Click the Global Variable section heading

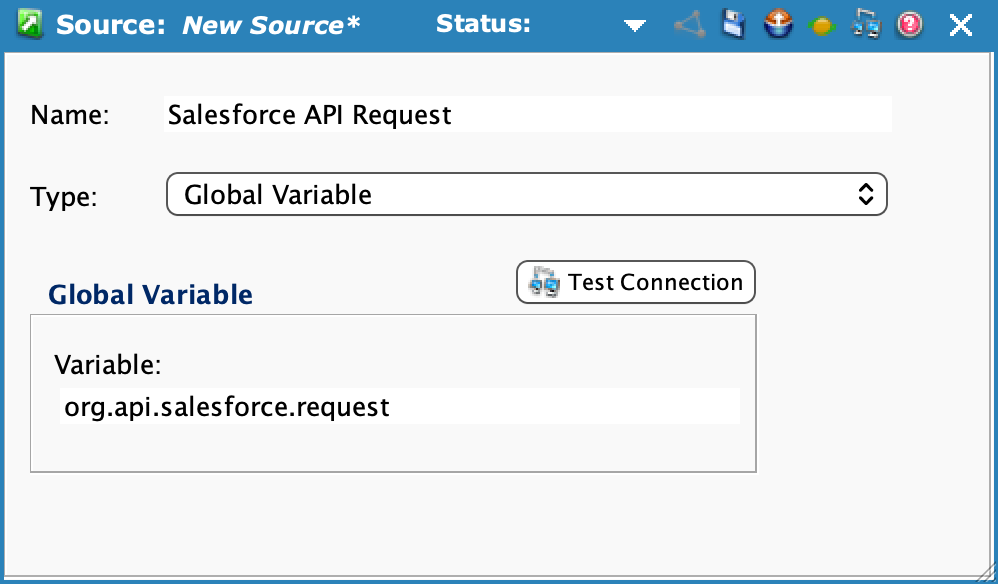(x=150, y=295)
